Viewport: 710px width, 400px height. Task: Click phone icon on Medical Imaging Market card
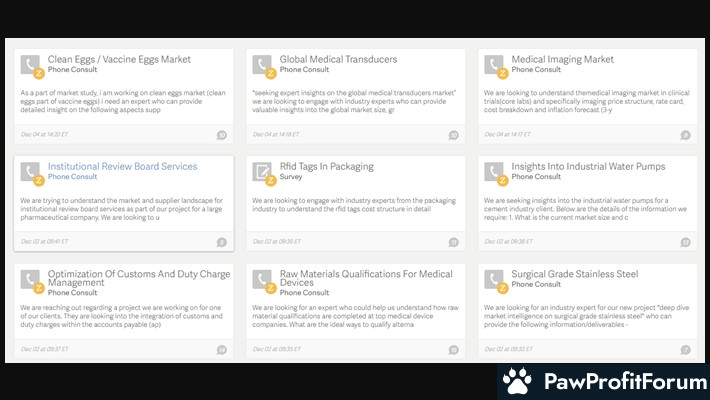(x=494, y=64)
